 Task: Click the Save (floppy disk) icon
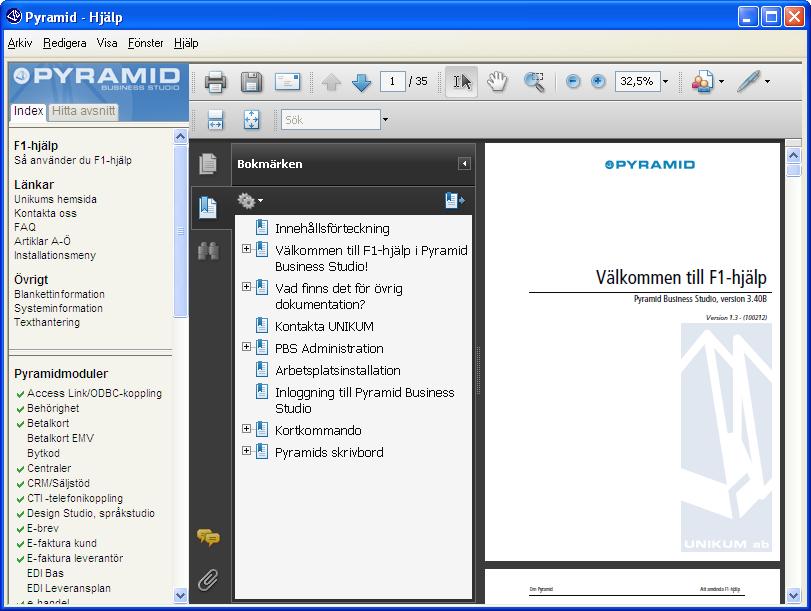click(x=251, y=82)
